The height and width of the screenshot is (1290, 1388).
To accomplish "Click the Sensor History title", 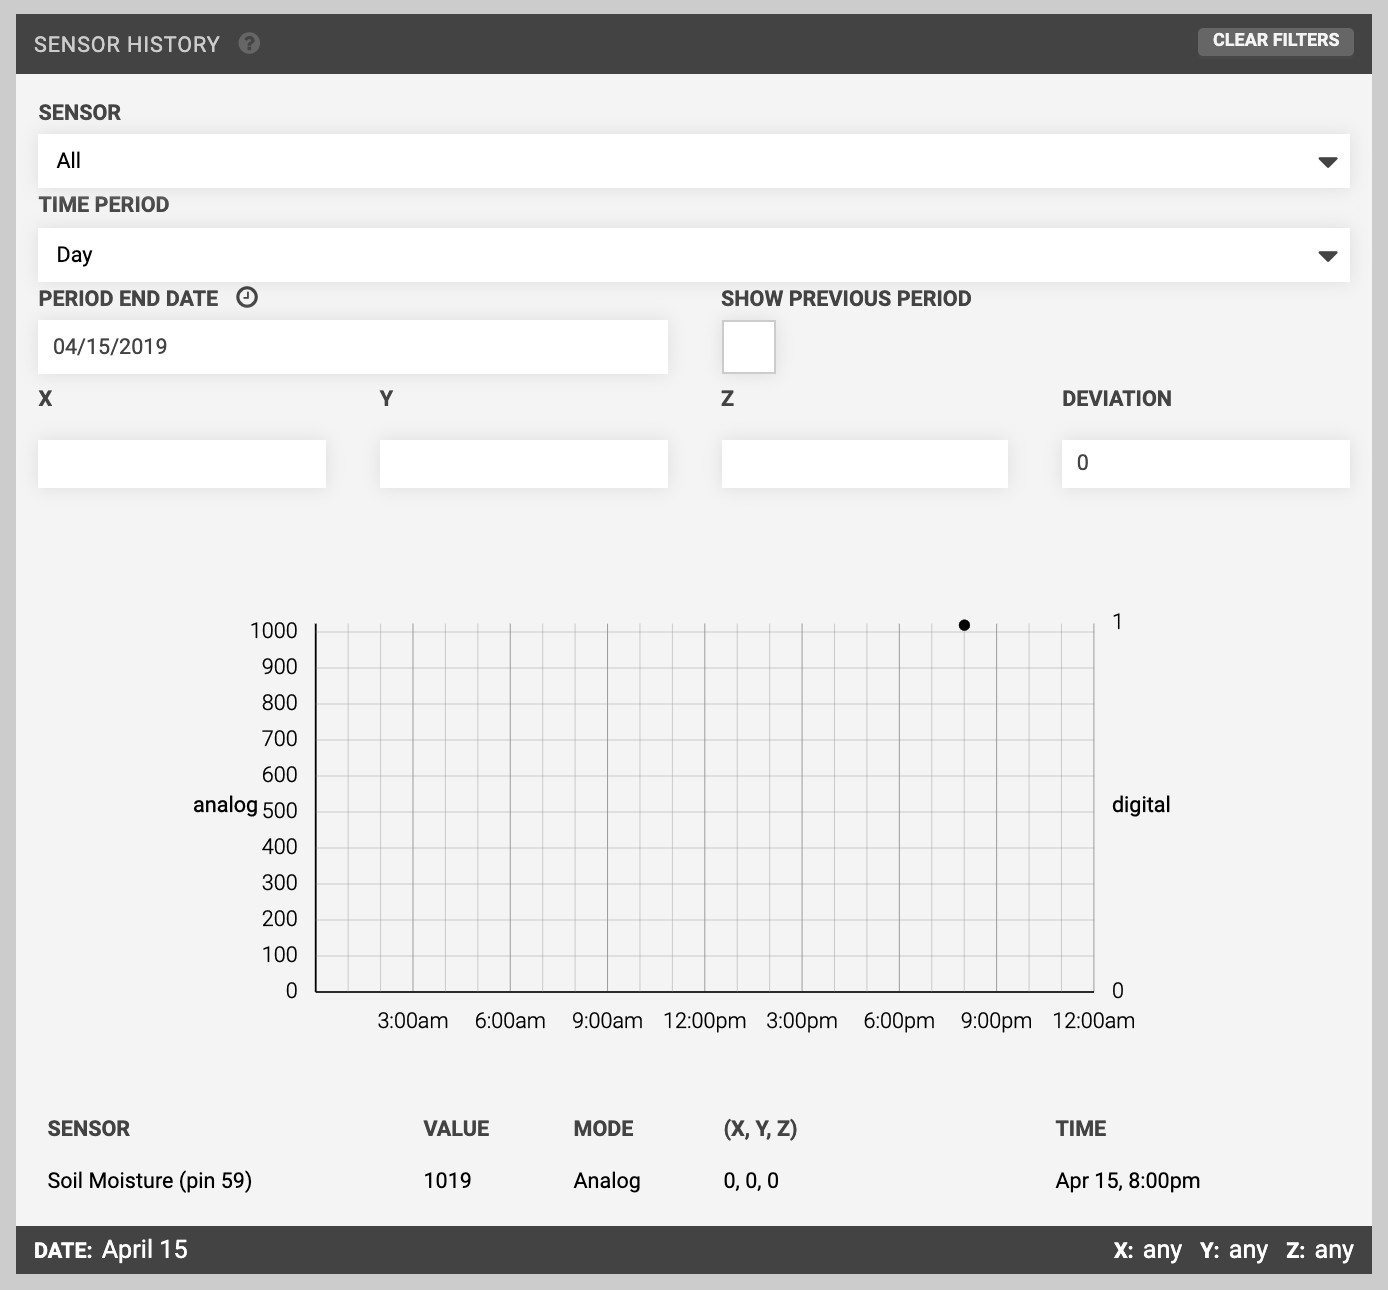I will point(127,45).
